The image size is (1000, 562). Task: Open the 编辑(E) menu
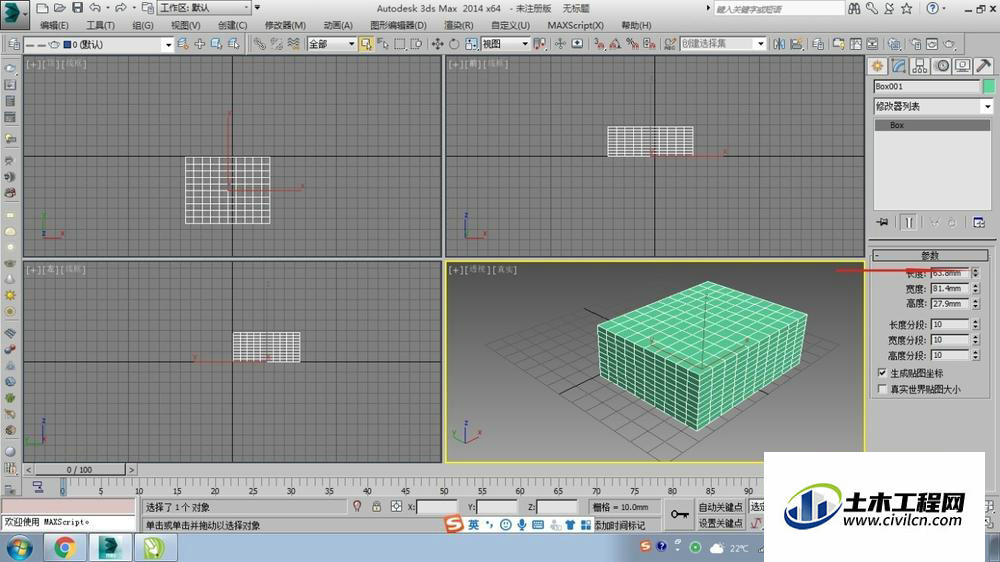coord(54,26)
